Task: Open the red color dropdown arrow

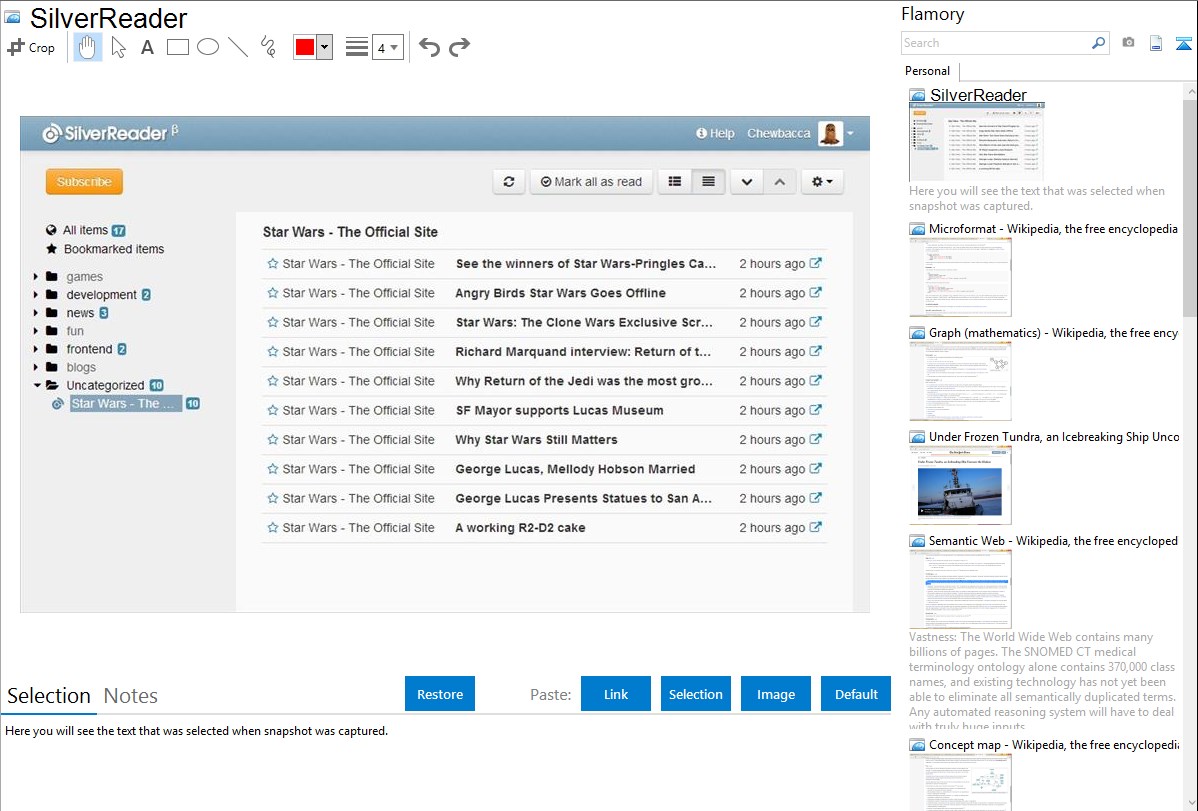Action: tap(324, 47)
